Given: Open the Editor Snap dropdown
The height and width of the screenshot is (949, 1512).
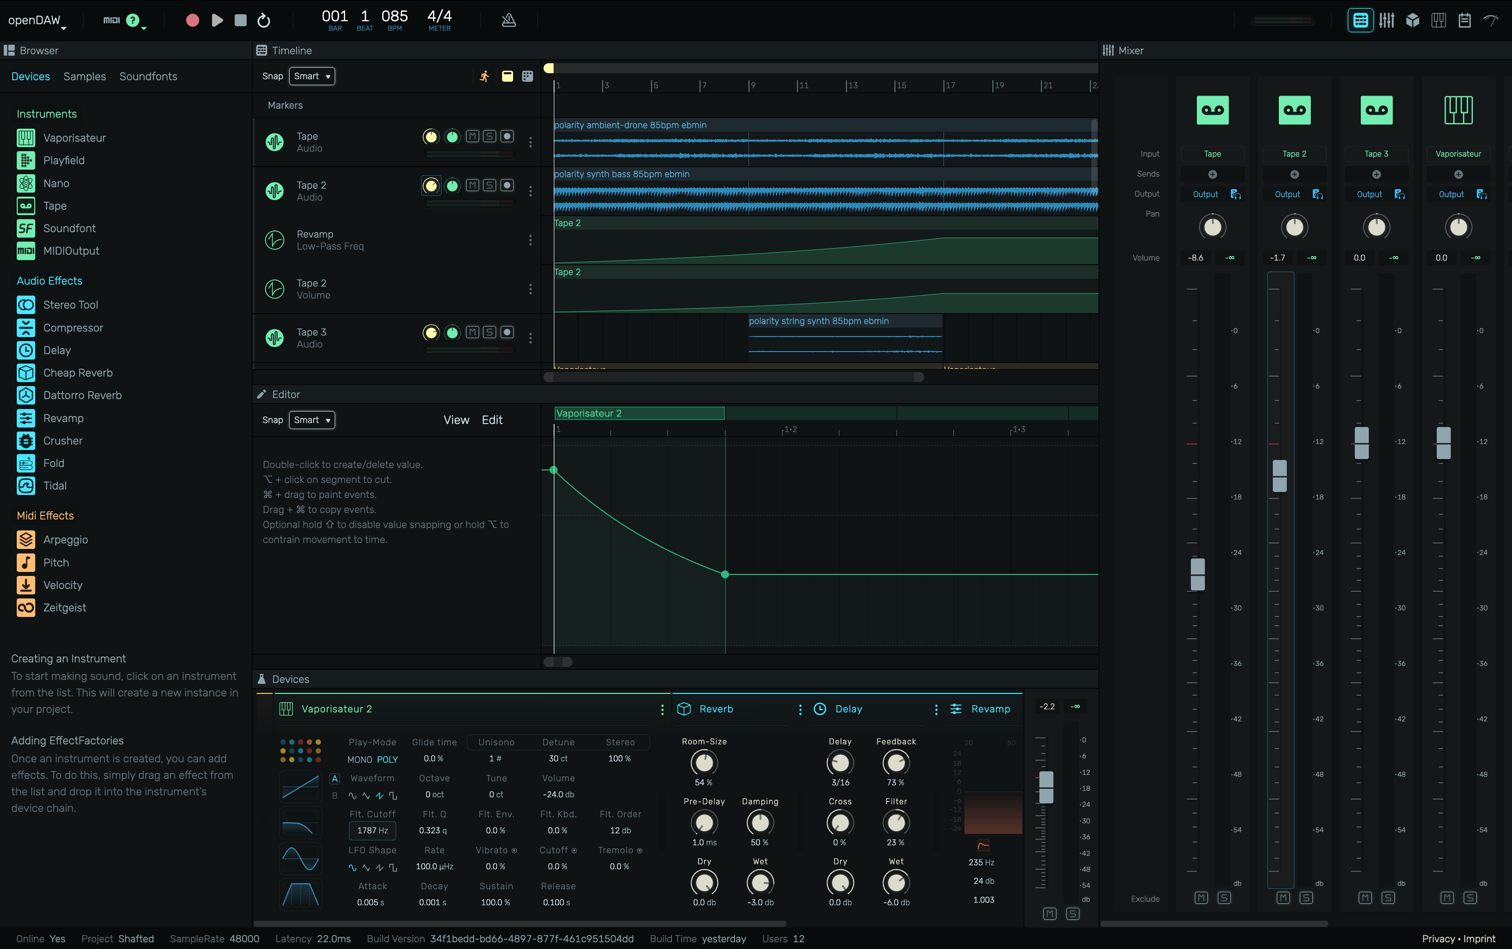Looking at the screenshot, I should pyautogui.click(x=312, y=420).
